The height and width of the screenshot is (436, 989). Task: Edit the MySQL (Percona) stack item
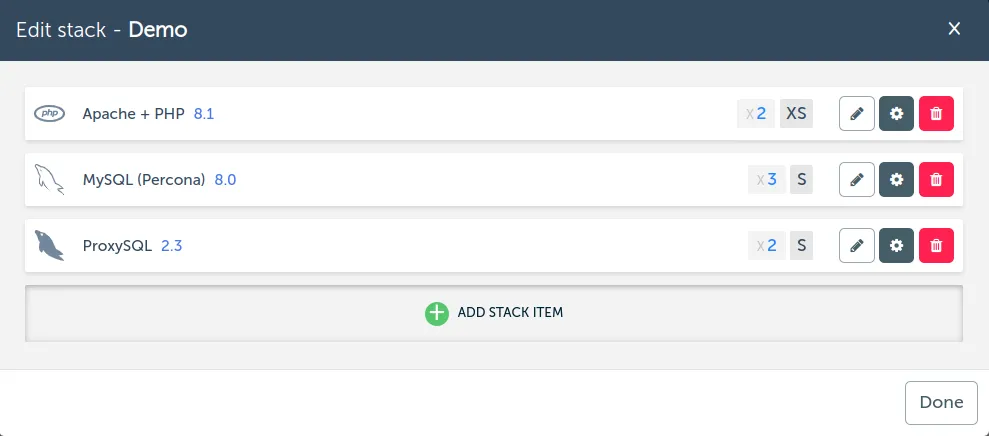[856, 180]
